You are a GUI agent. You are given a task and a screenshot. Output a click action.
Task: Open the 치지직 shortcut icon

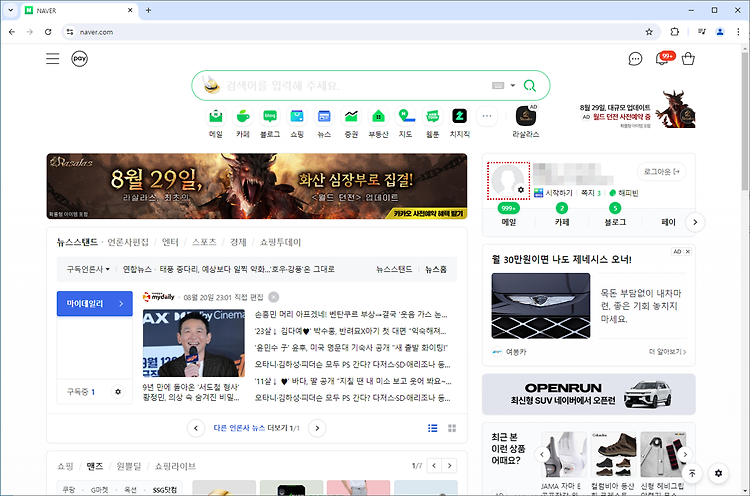[460, 116]
